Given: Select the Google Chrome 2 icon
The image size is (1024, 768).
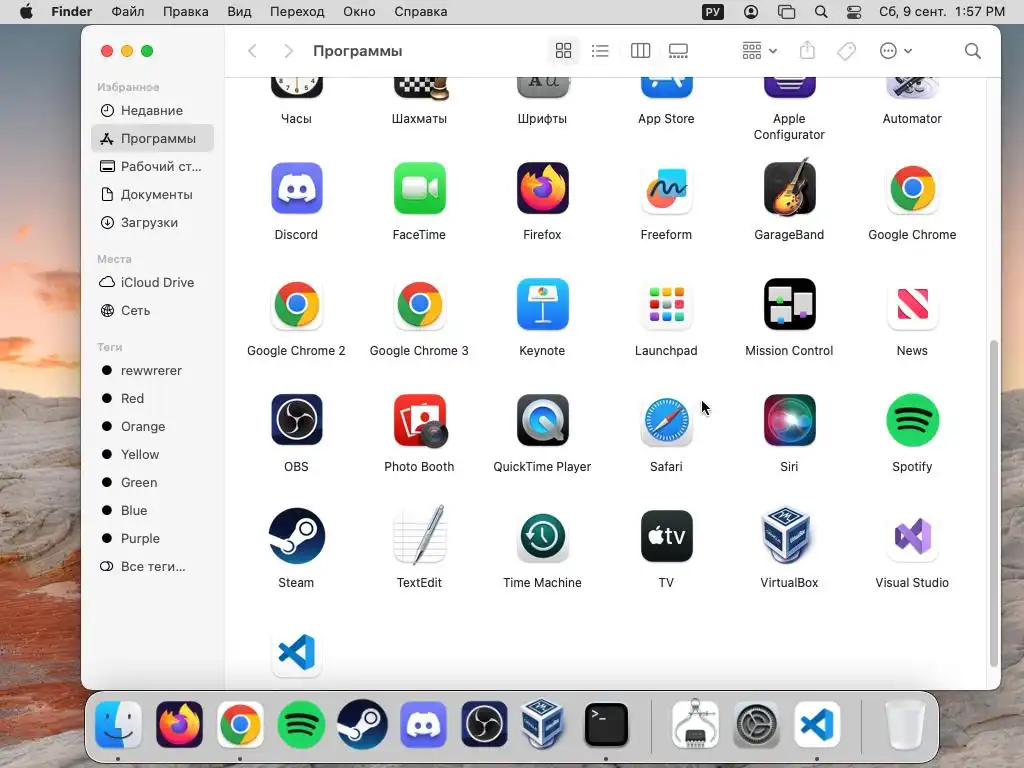Looking at the screenshot, I should click(x=296, y=304).
